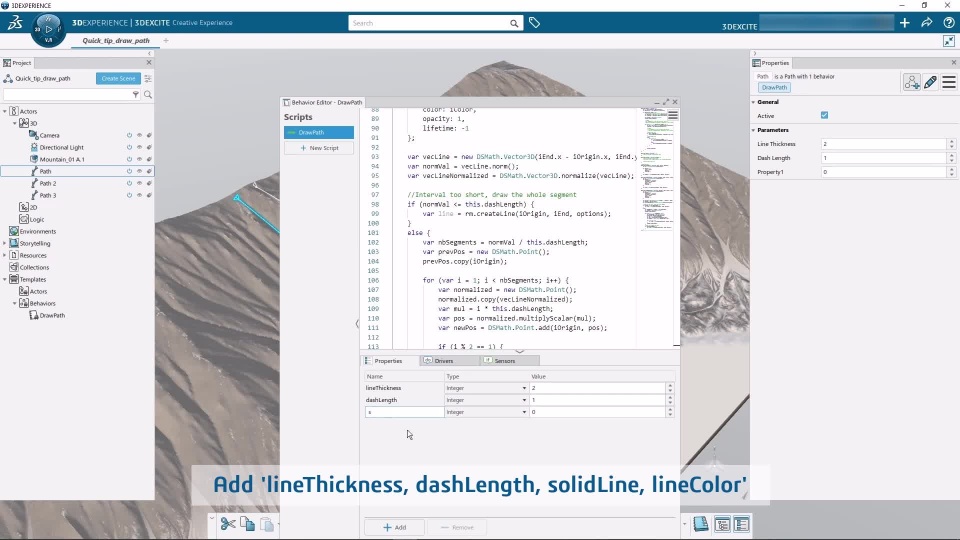Click the scissors cut icon in bottom toolbar
This screenshot has height=540, width=960.
(x=228, y=524)
